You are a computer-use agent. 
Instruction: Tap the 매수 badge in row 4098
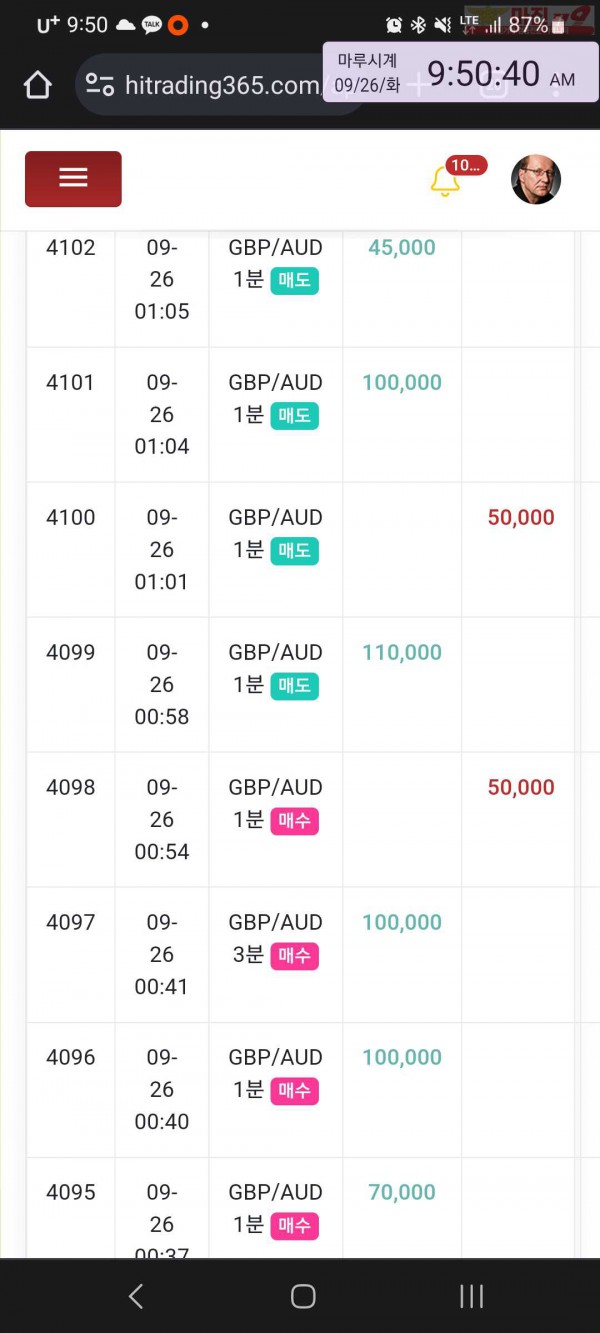tap(295, 821)
